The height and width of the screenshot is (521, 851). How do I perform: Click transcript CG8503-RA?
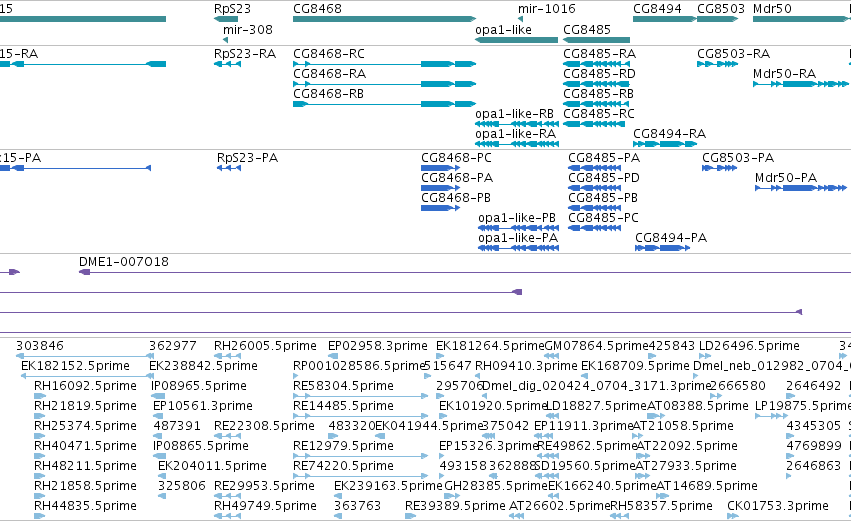[733, 54]
